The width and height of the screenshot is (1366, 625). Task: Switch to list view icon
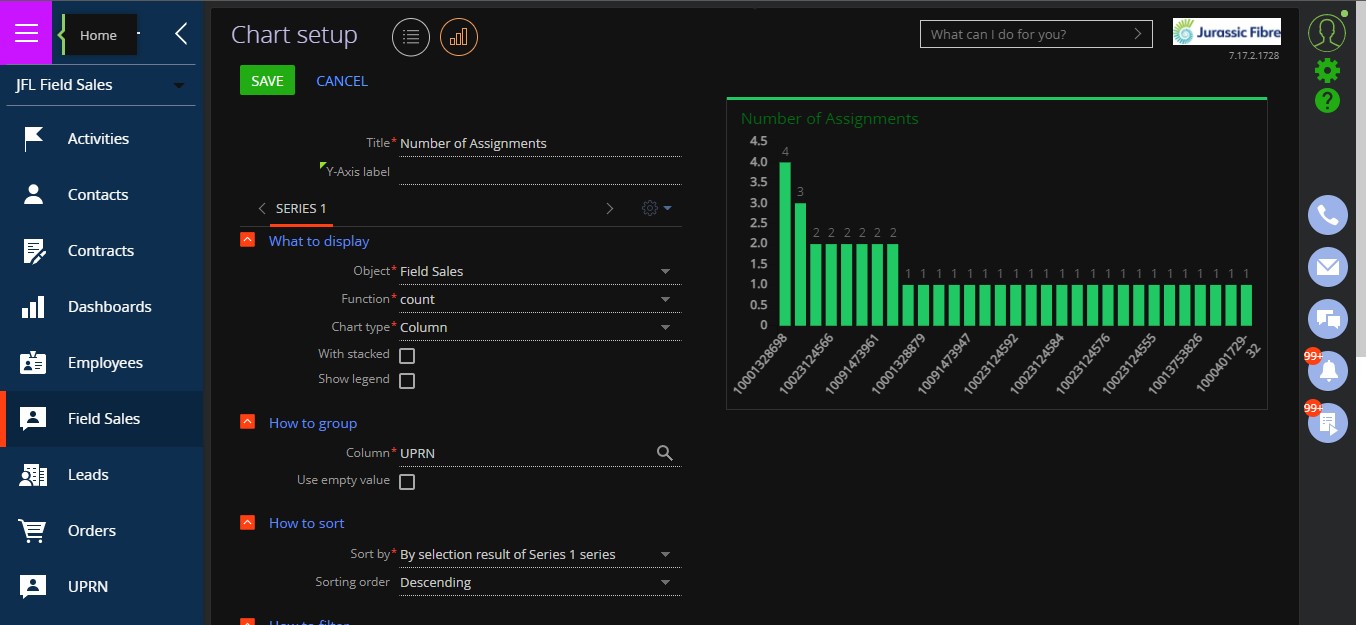click(x=411, y=37)
